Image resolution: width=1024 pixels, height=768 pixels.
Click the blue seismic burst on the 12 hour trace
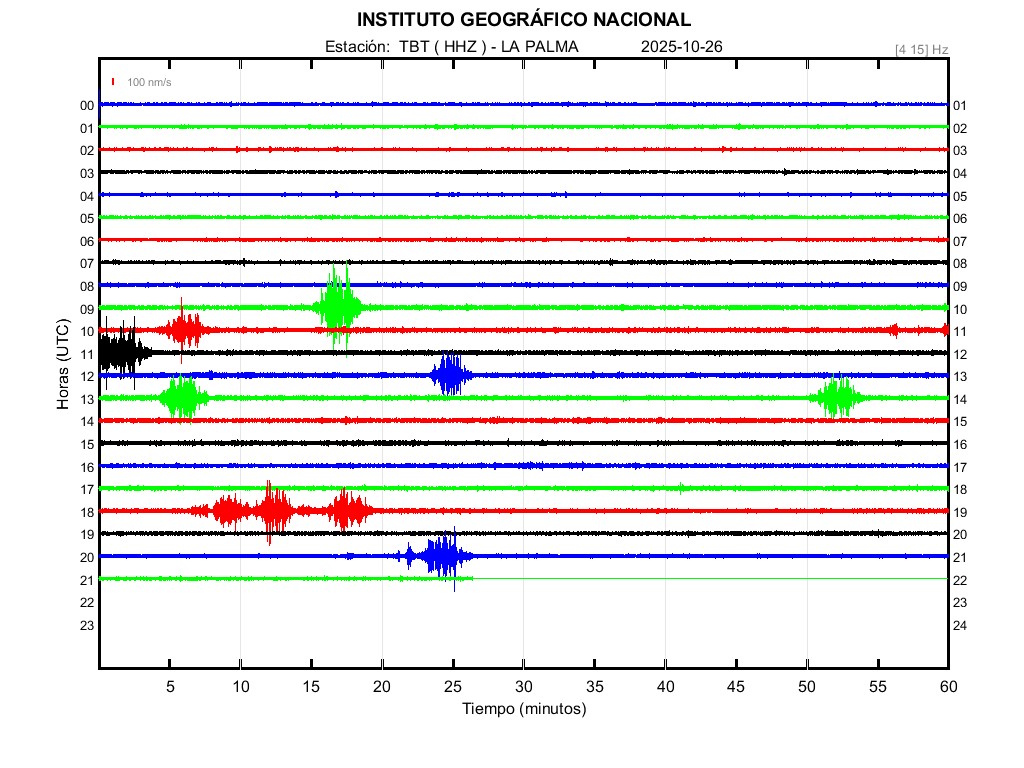pos(450,375)
